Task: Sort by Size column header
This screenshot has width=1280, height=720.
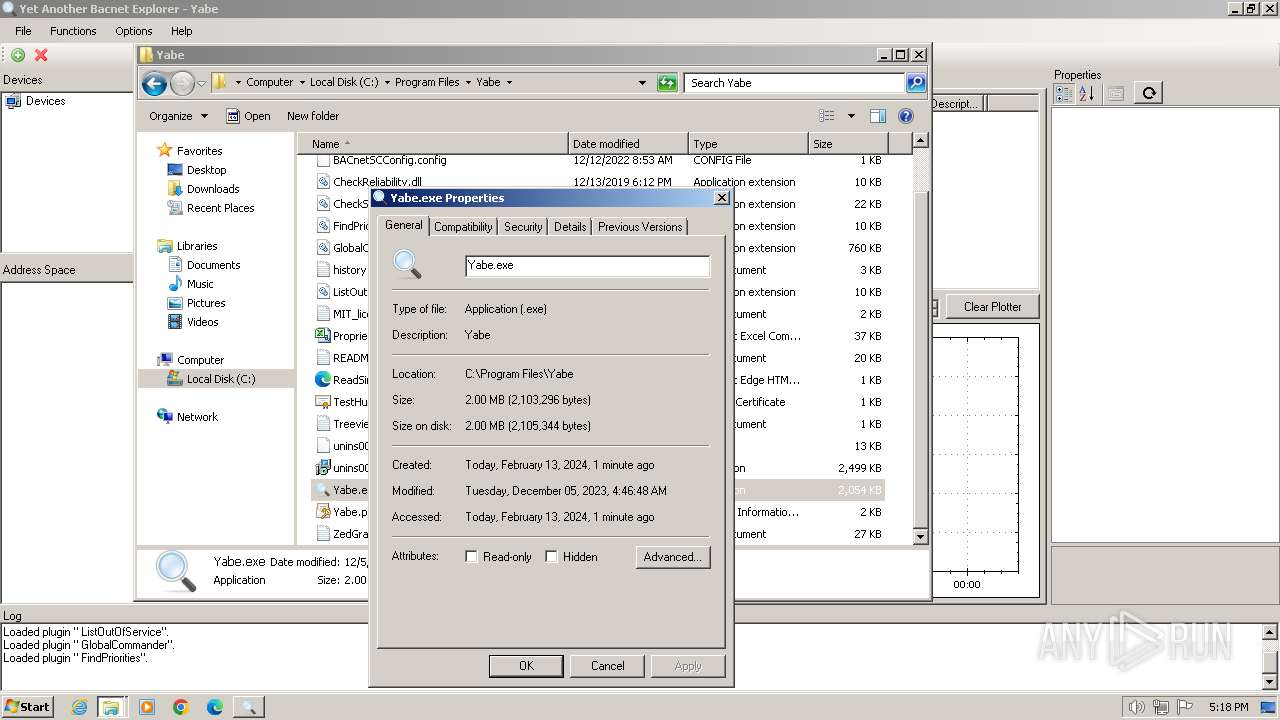Action: [x=848, y=144]
